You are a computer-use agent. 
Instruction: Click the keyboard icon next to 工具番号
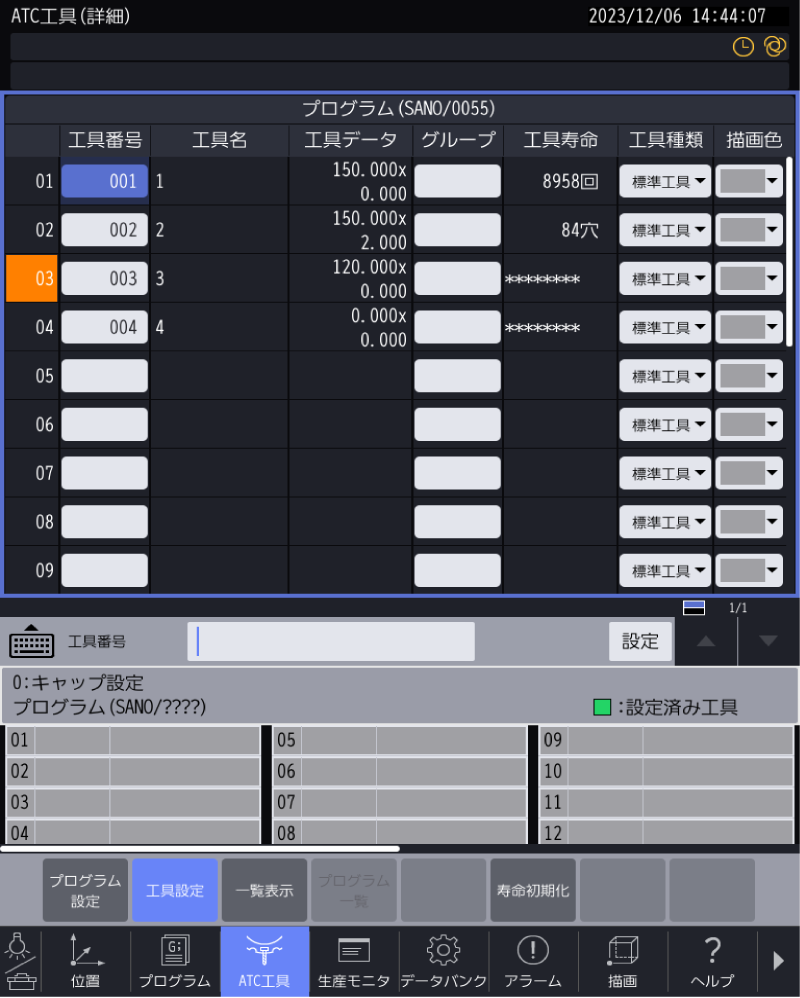tap(32, 642)
